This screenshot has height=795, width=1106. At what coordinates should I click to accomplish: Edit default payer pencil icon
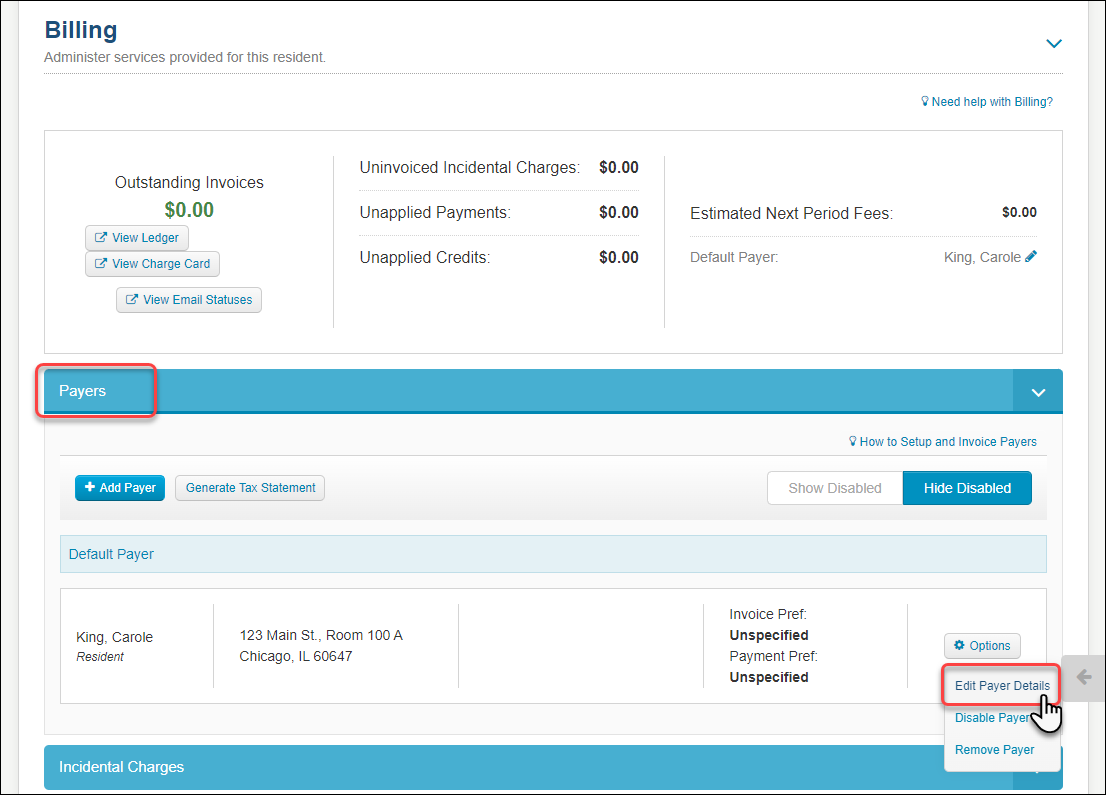click(x=1031, y=257)
